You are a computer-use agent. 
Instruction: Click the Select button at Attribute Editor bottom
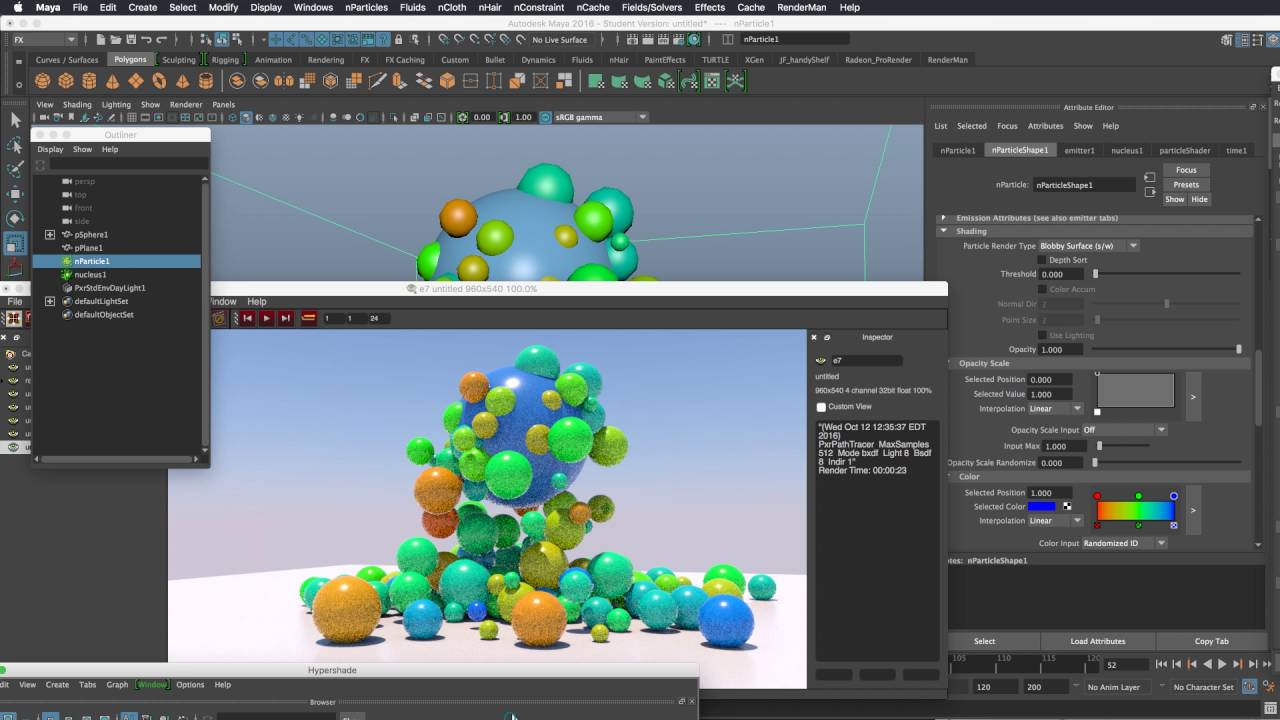[x=984, y=641]
